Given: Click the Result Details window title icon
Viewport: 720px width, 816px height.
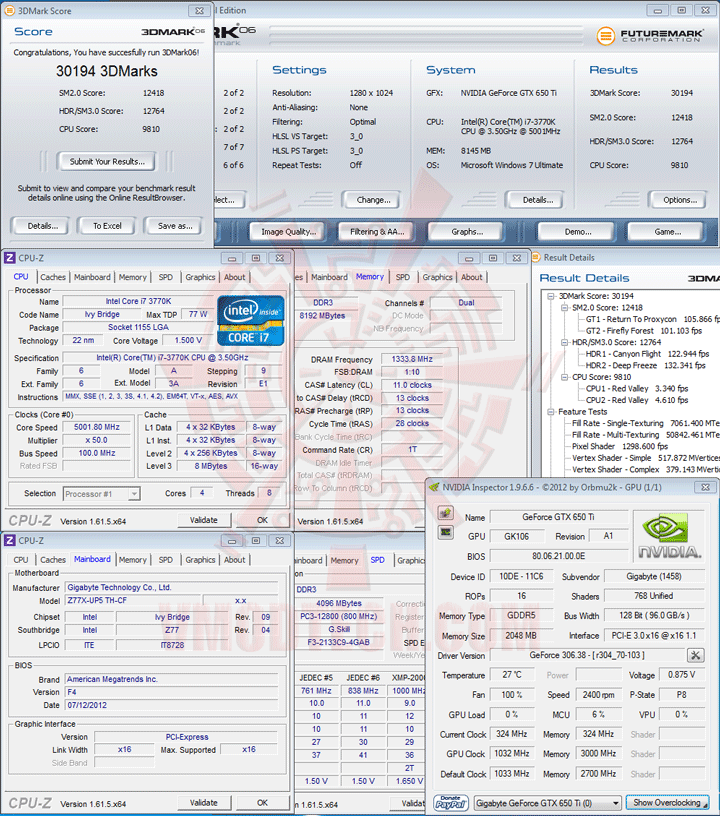Looking at the screenshot, I should pos(536,257).
